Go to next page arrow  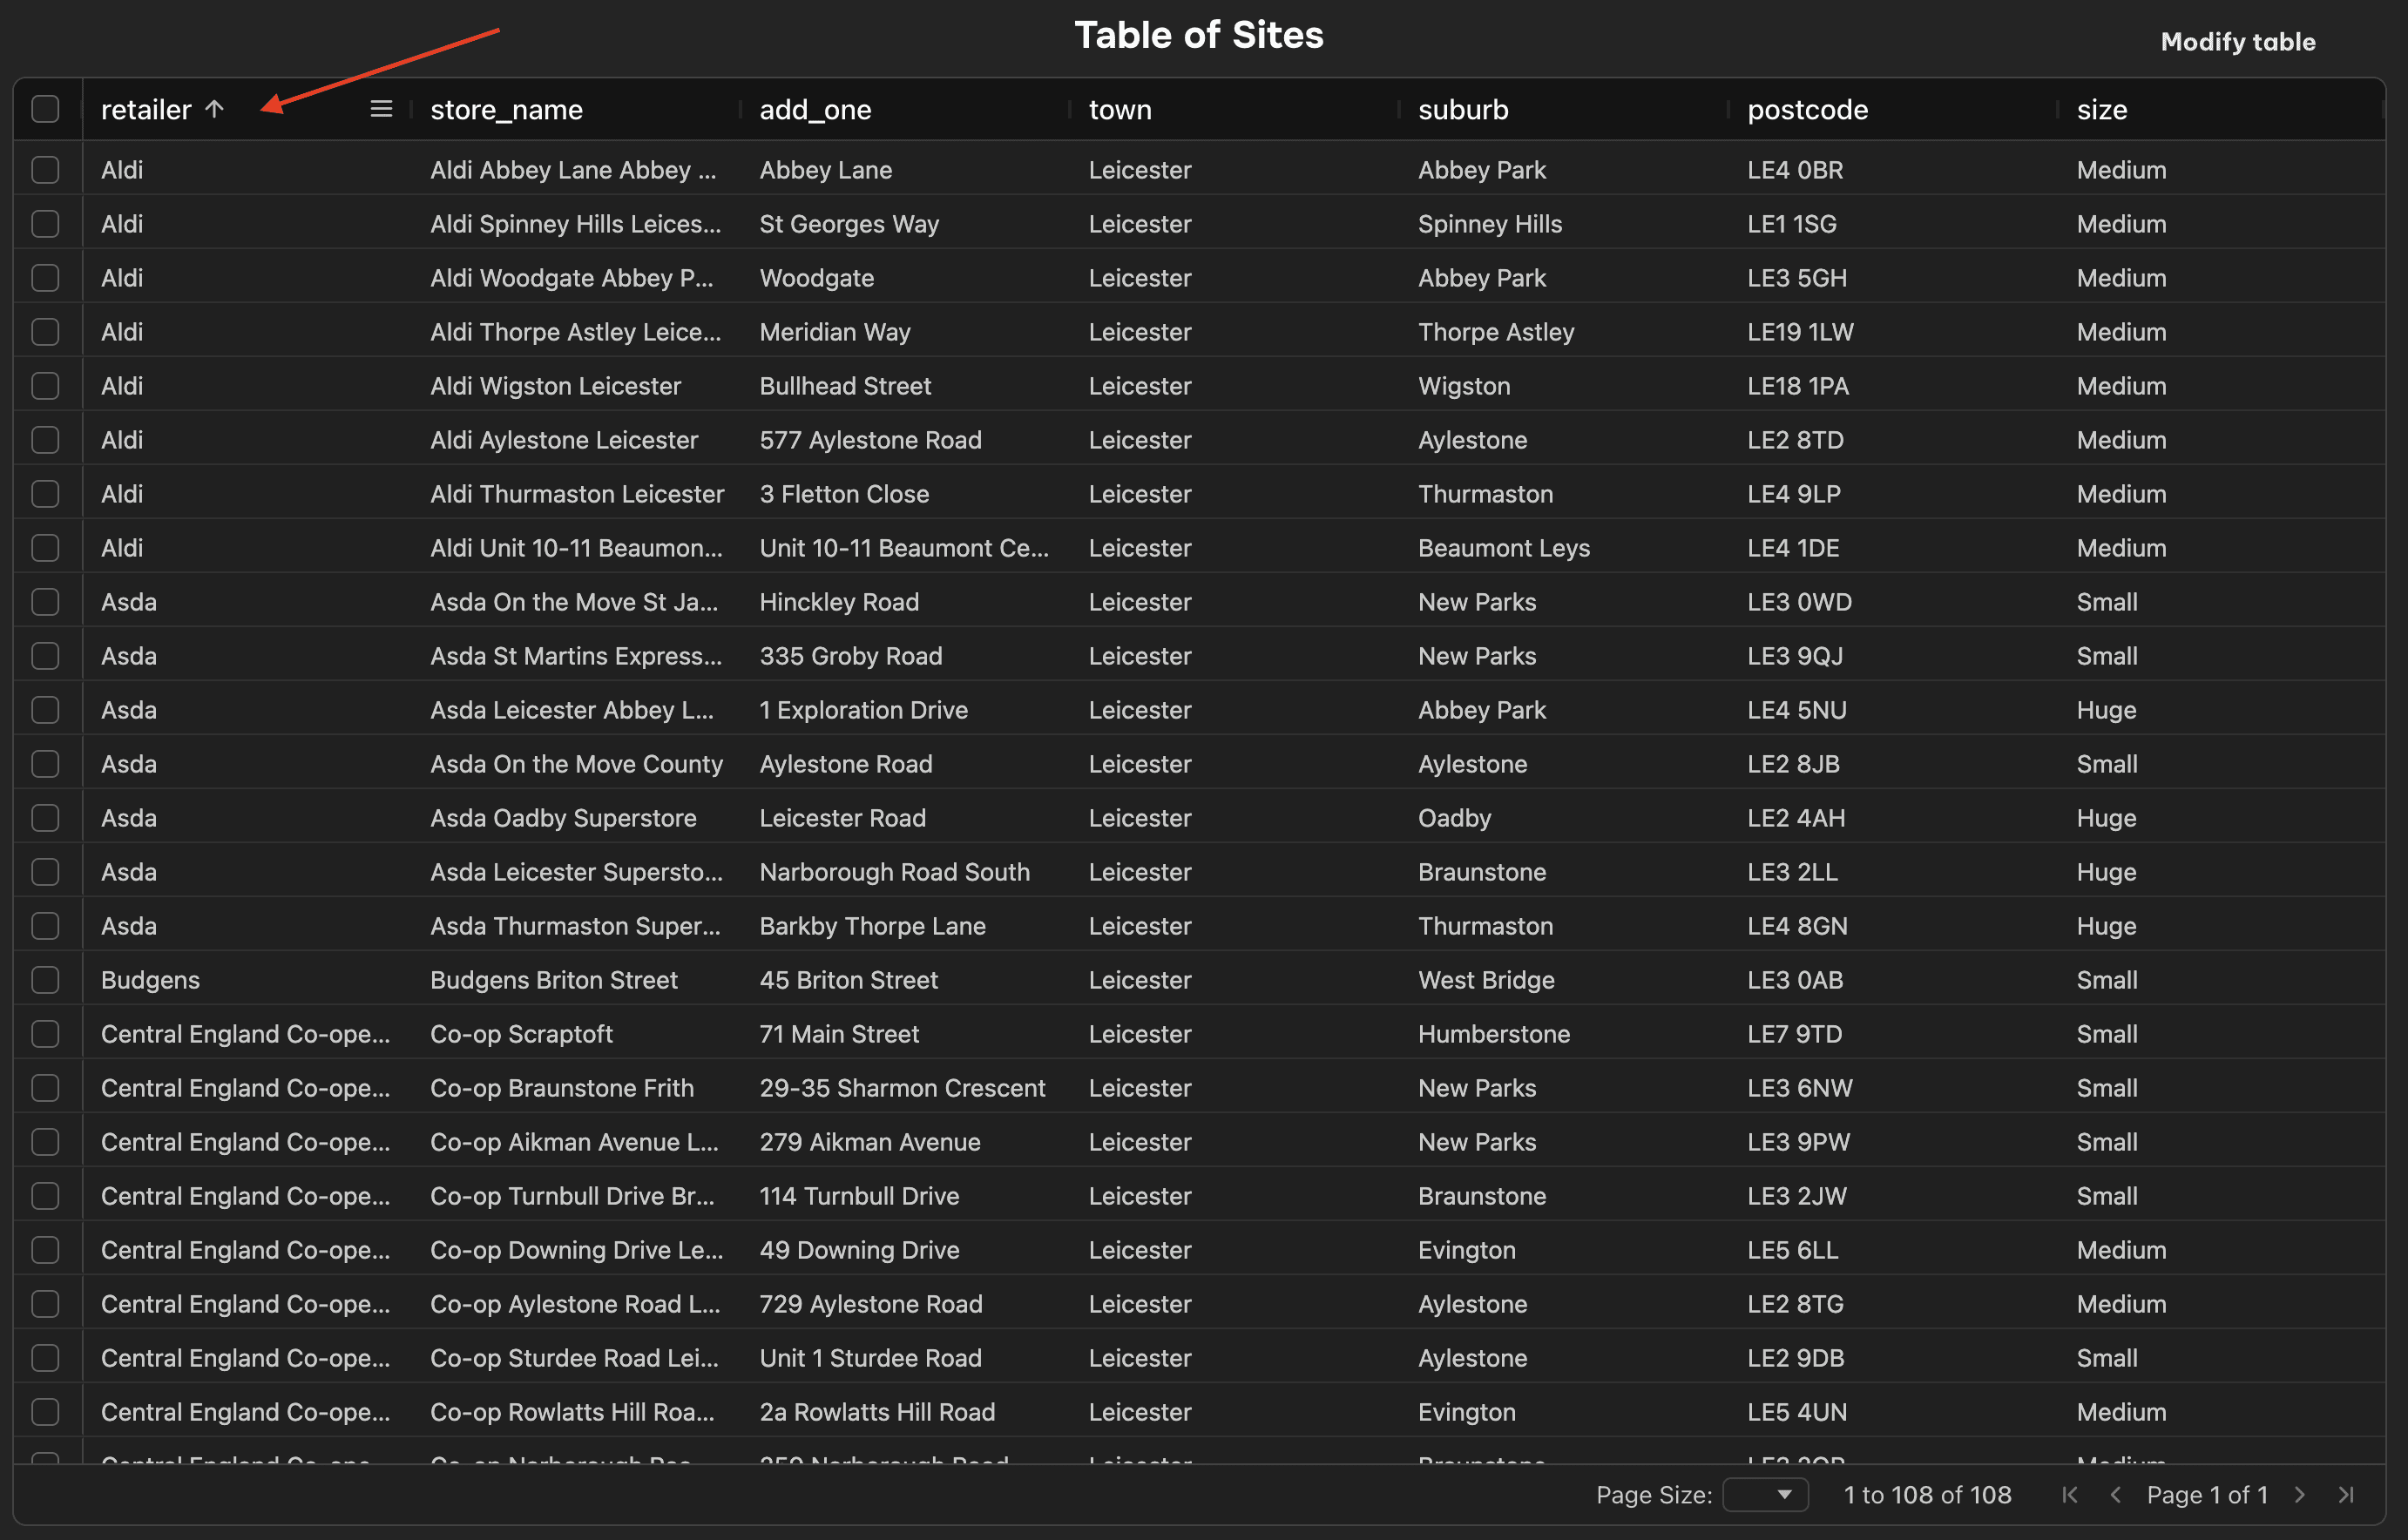tap(2299, 1494)
